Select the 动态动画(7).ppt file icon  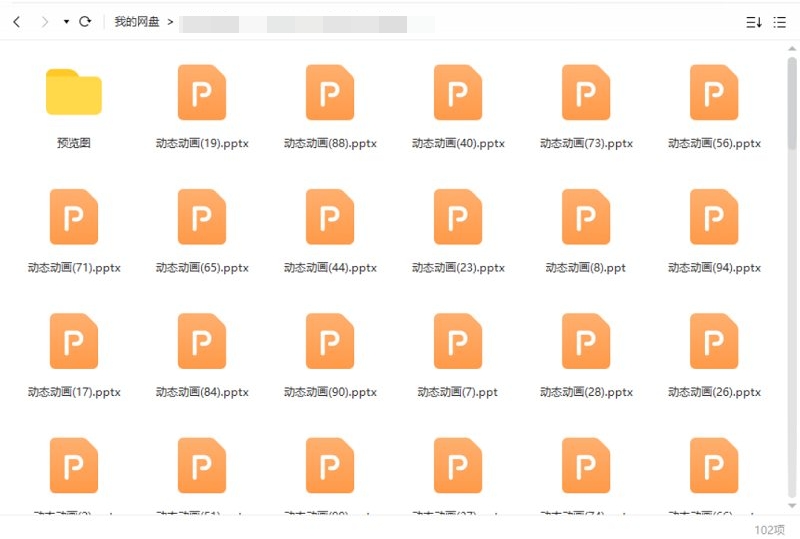tap(458, 341)
